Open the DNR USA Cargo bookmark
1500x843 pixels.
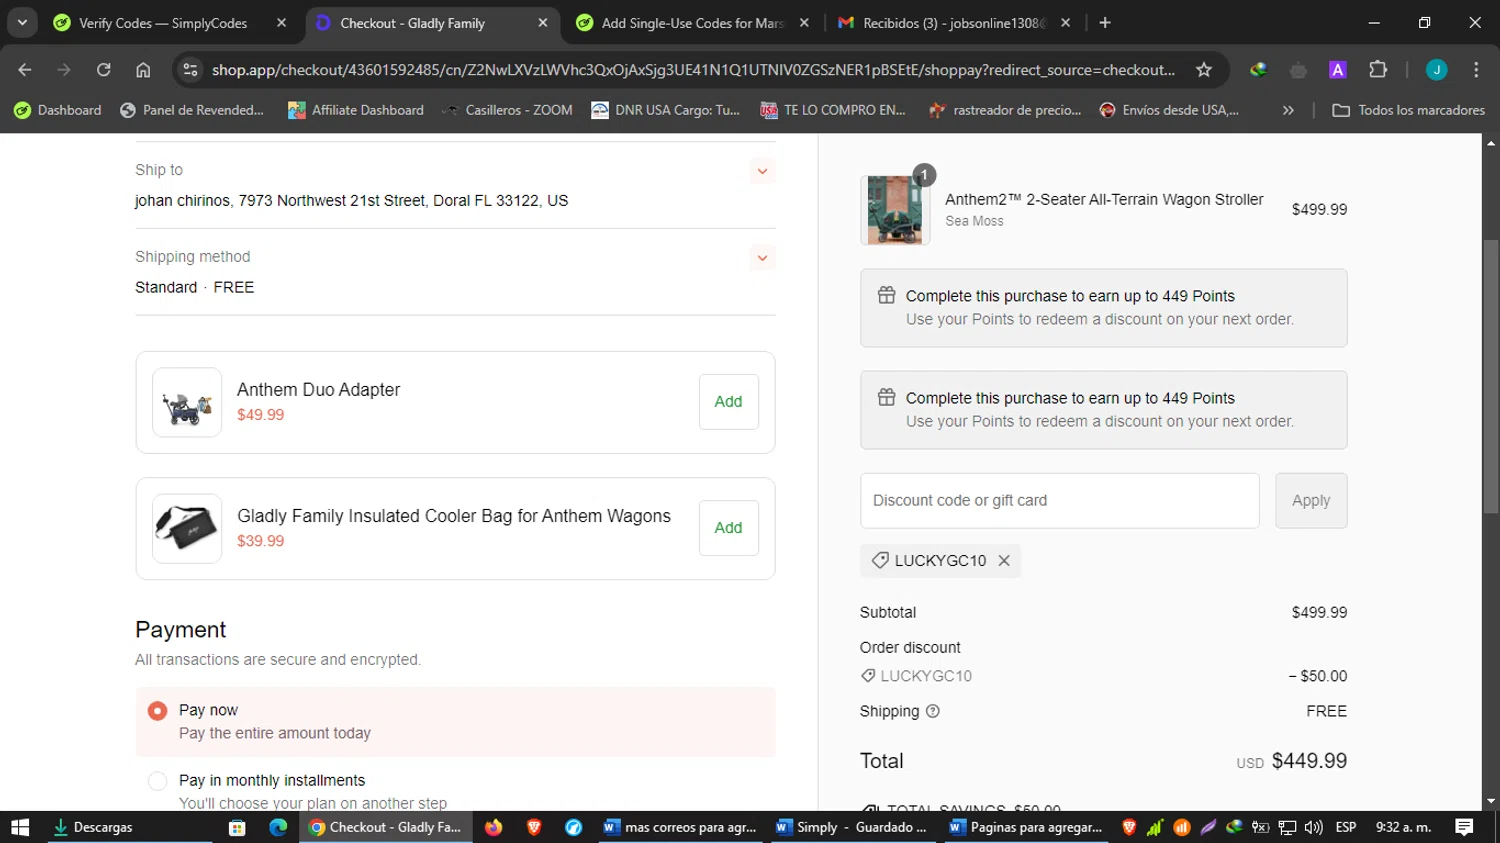tap(665, 110)
